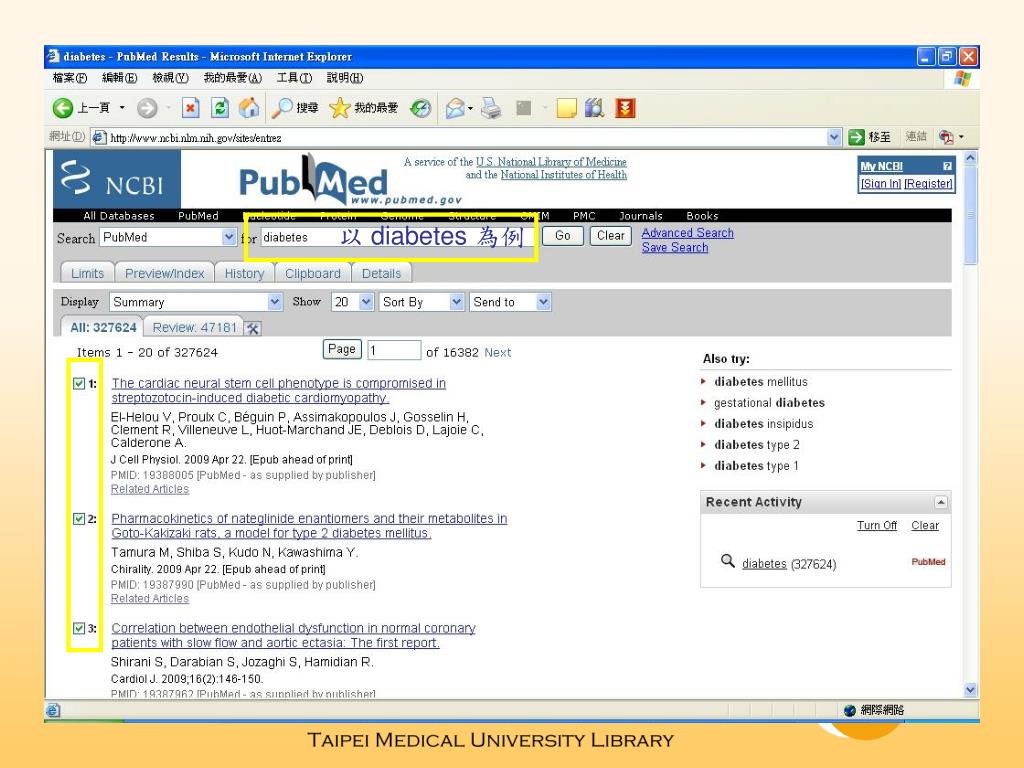This screenshot has width=1024, height=768.
Task: Click the search term field containing diabetes
Action: [x=399, y=237]
